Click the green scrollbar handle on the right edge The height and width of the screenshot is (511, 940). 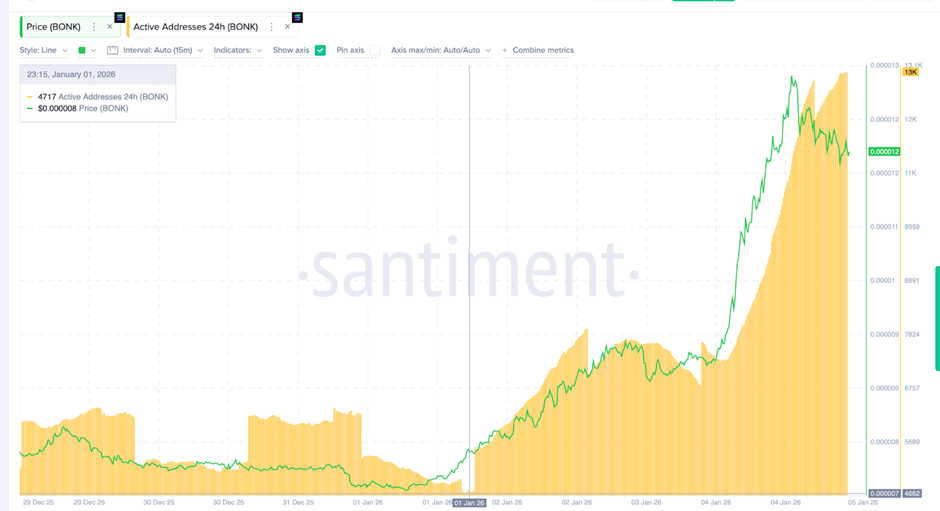[x=938, y=318]
